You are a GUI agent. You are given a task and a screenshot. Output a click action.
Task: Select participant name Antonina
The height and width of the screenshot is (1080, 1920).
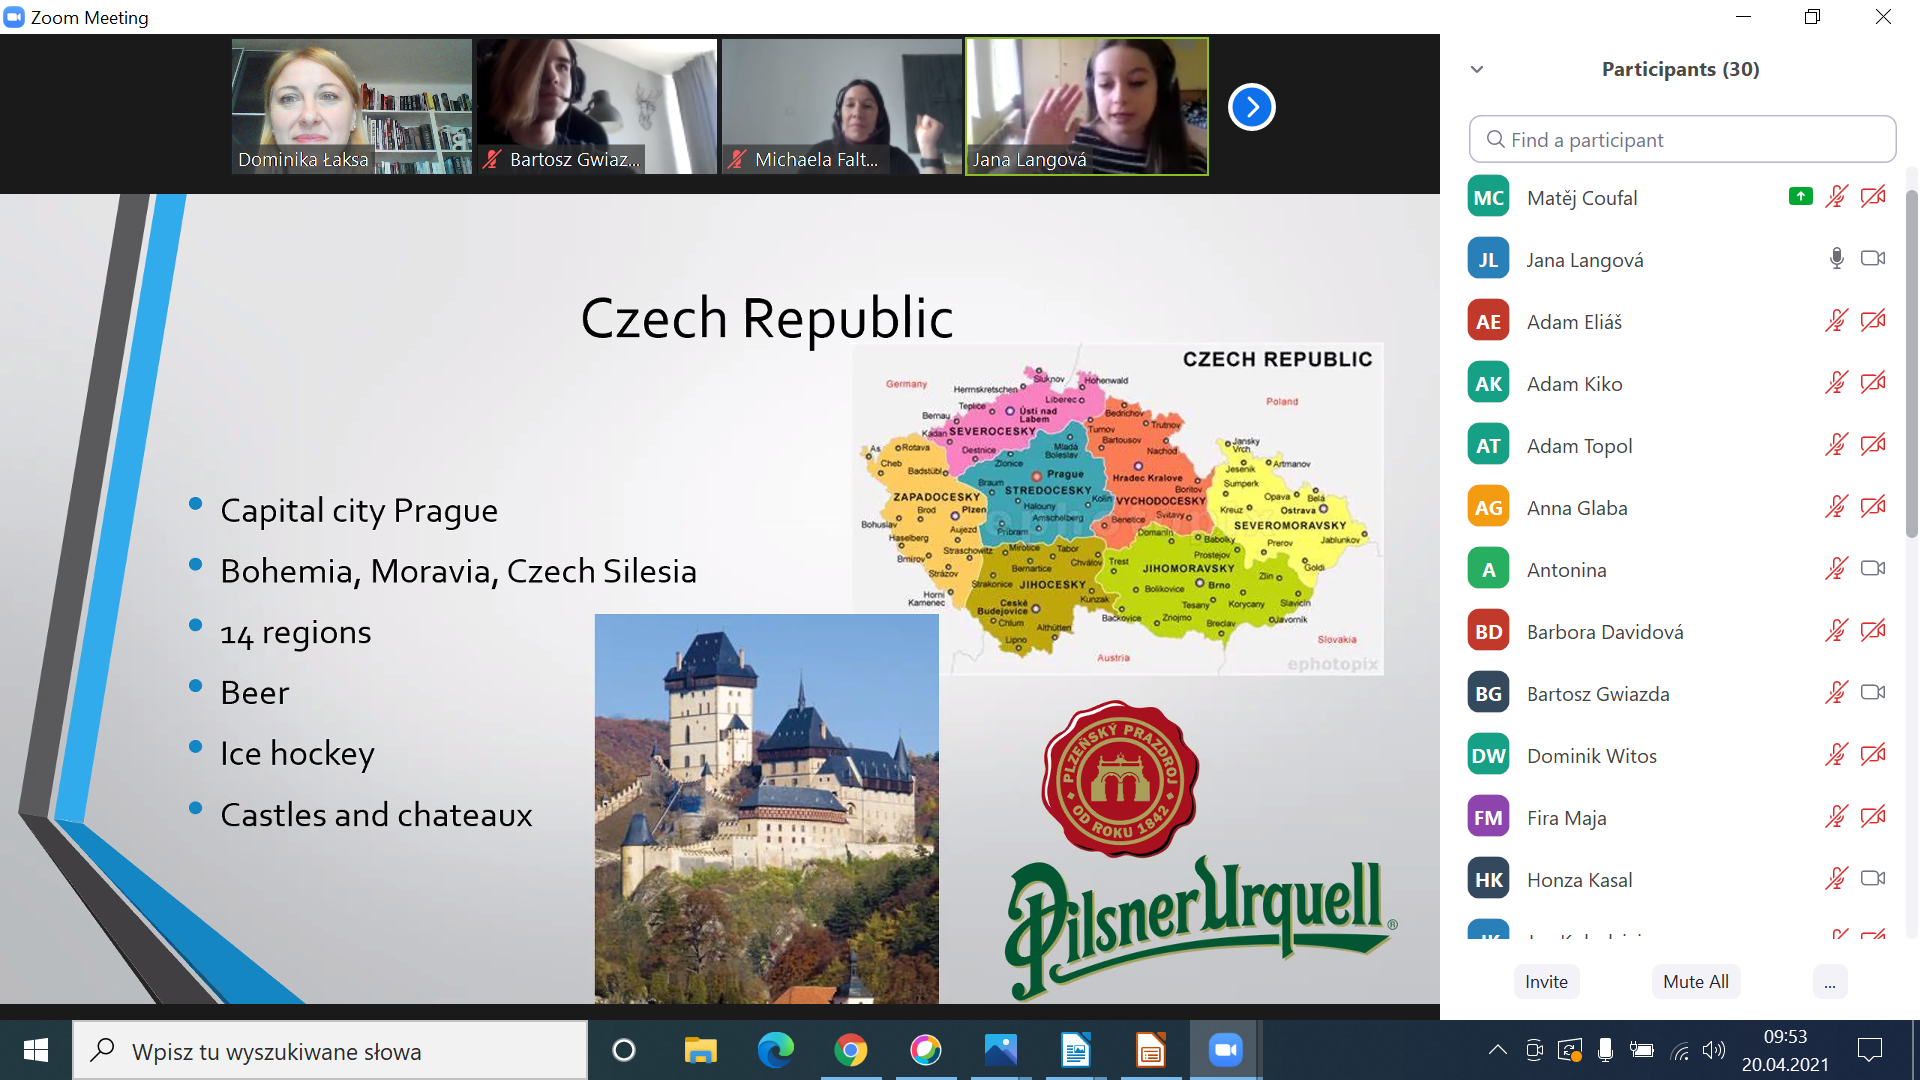pyautogui.click(x=1566, y=570)
